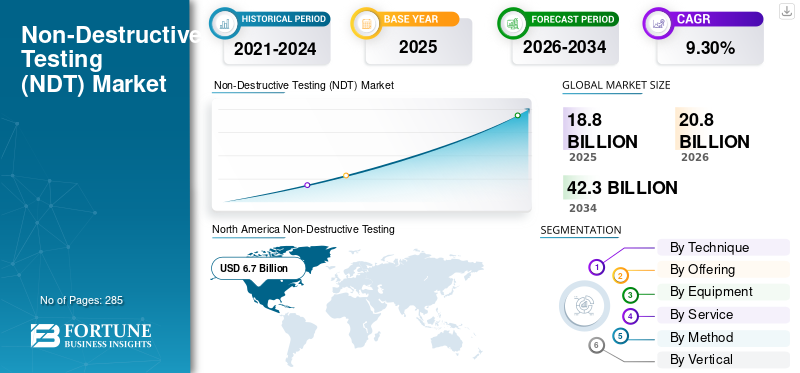Click numbered circle 1 in segmentation
The image size is (800, 373).
point(596,267)
